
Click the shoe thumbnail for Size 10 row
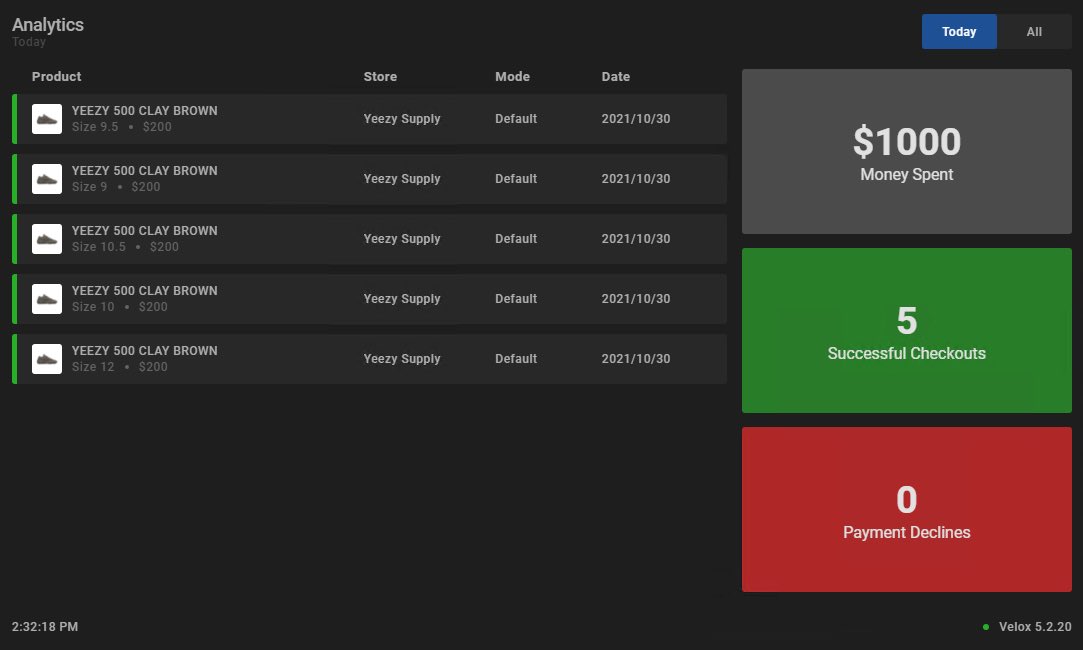coord(47,299)
